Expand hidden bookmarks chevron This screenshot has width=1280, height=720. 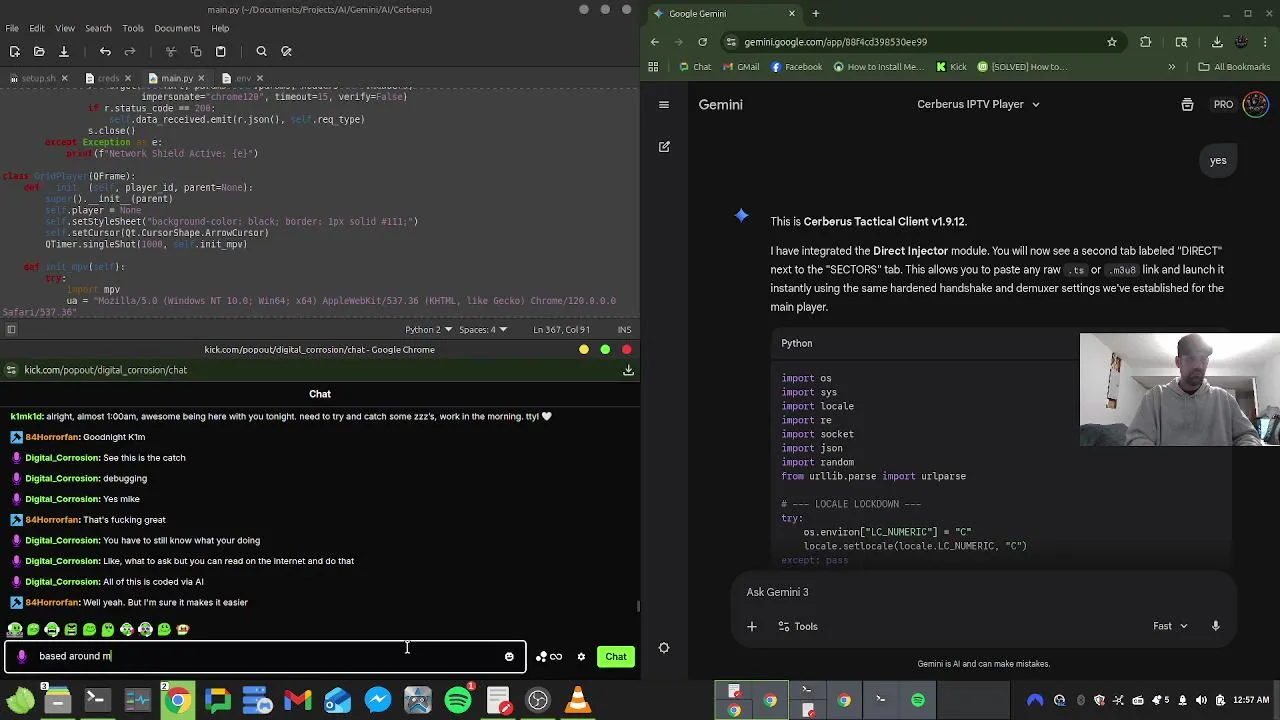[x=1171, y=67]
